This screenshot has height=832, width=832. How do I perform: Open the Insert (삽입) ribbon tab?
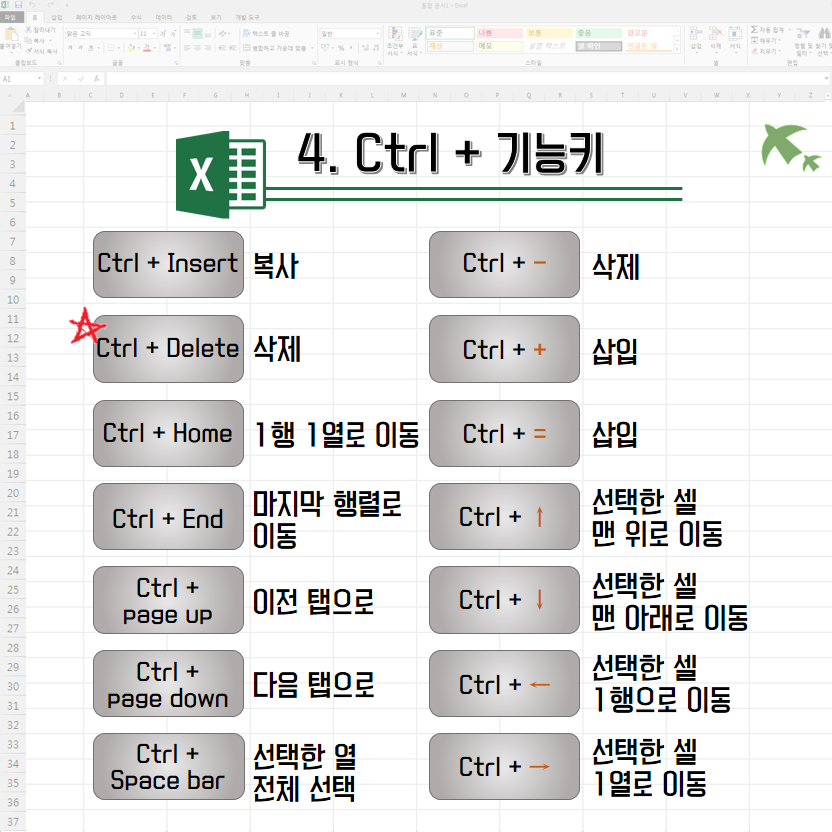coord(56,17)
